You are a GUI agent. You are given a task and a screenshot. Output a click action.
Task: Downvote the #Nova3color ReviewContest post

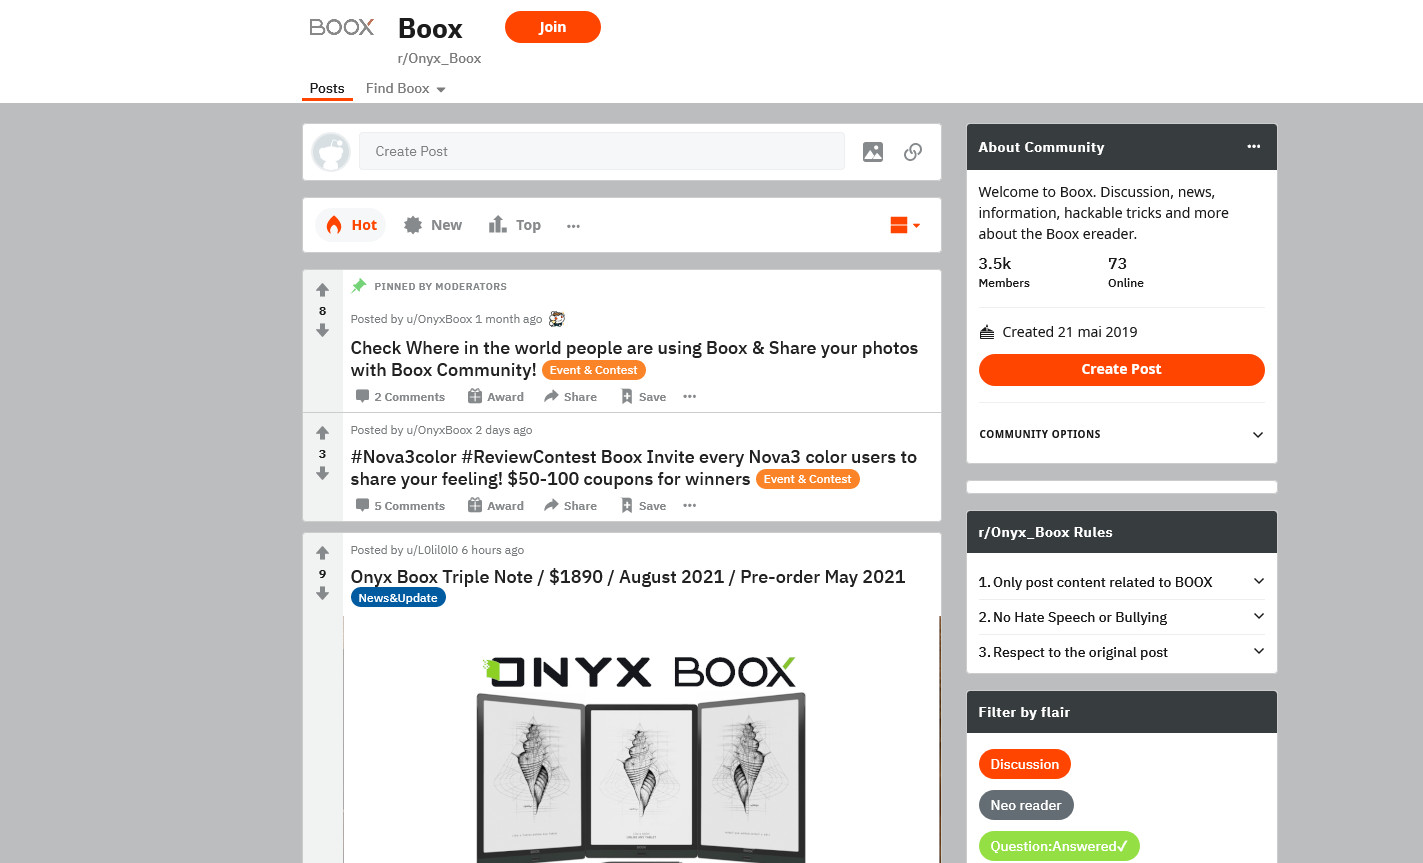point(322,473)
